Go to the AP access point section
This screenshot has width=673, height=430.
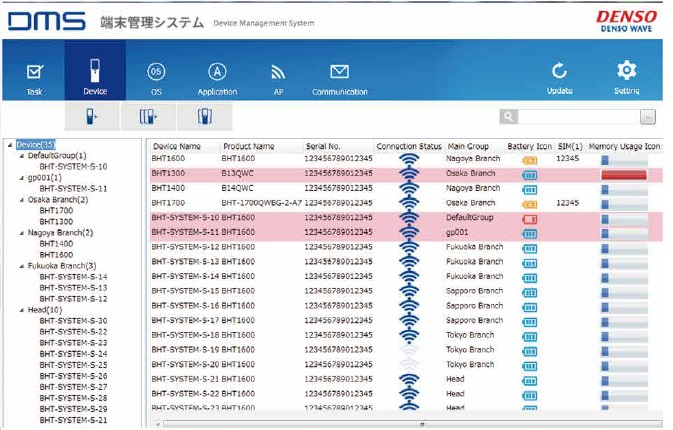278,76
